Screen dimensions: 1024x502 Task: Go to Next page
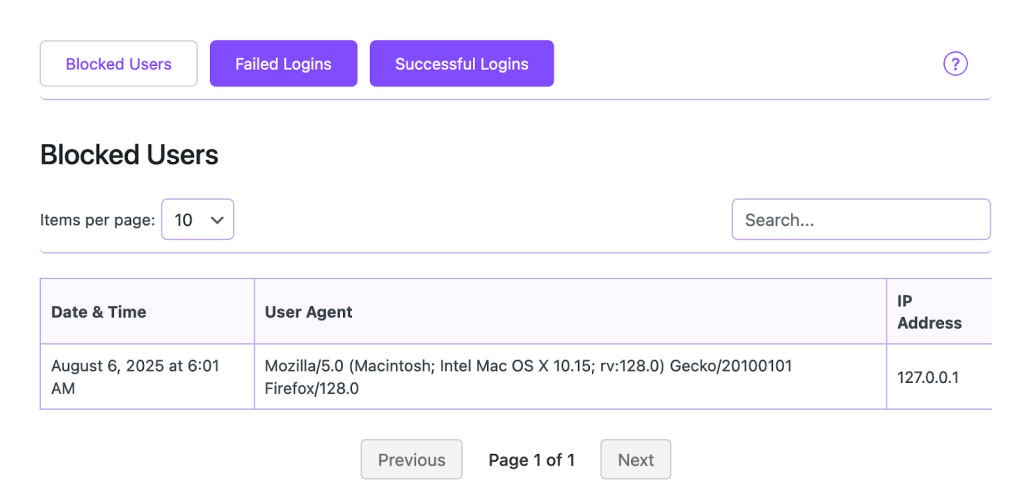[x=635, y=460]
